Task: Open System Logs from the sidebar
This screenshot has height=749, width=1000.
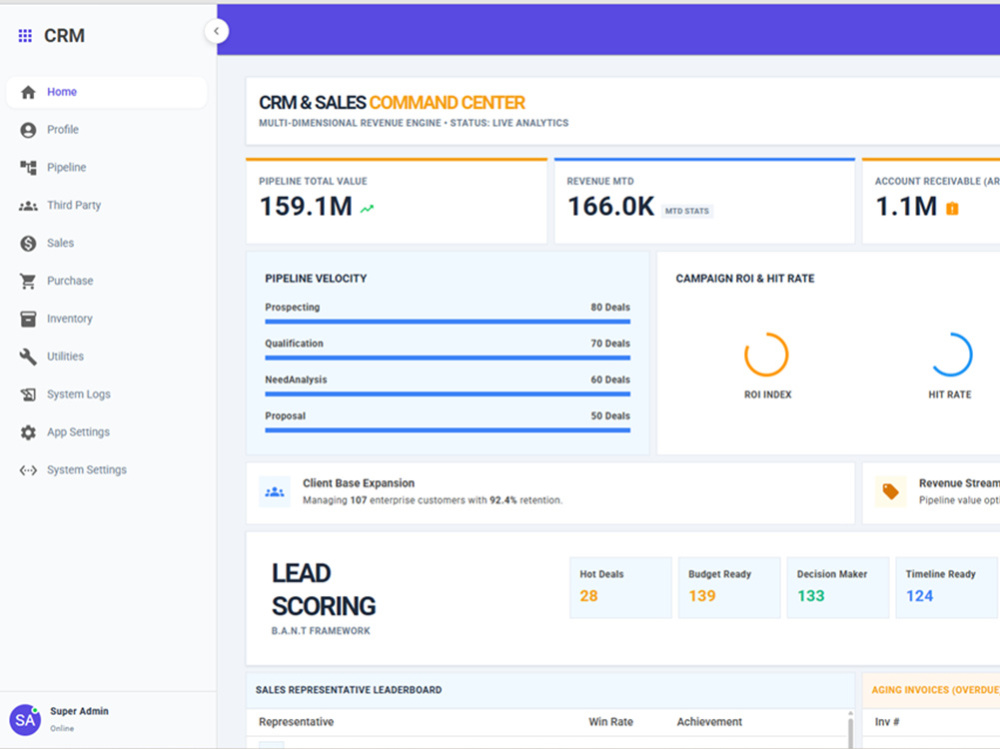Action: [107, 394]
